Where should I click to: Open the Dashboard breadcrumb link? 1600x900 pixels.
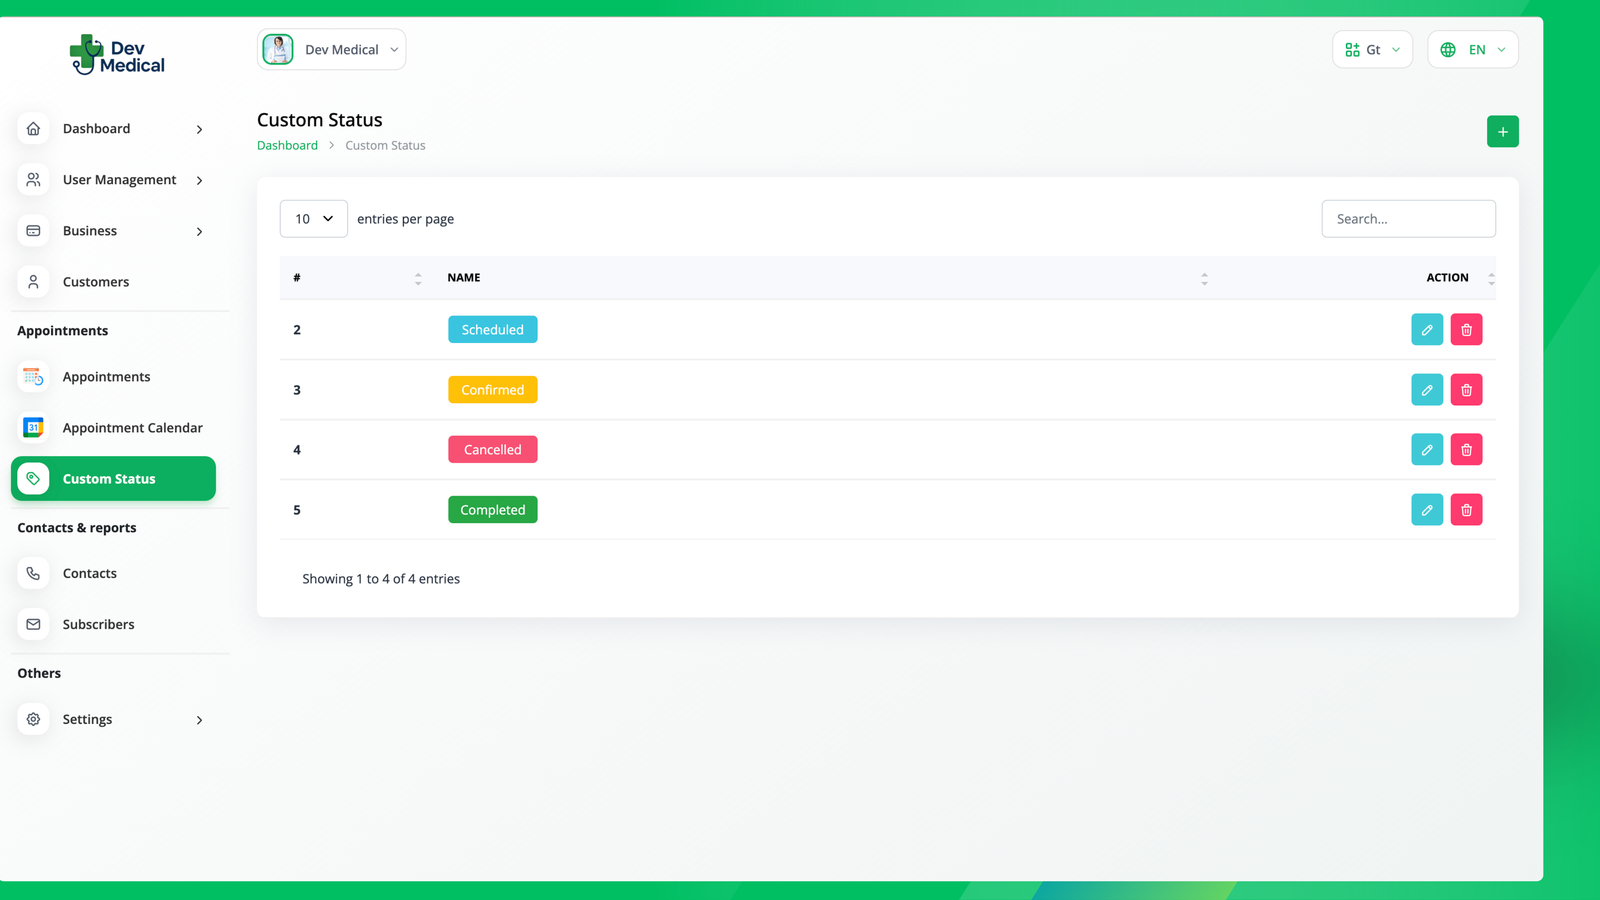coord(287,145)
